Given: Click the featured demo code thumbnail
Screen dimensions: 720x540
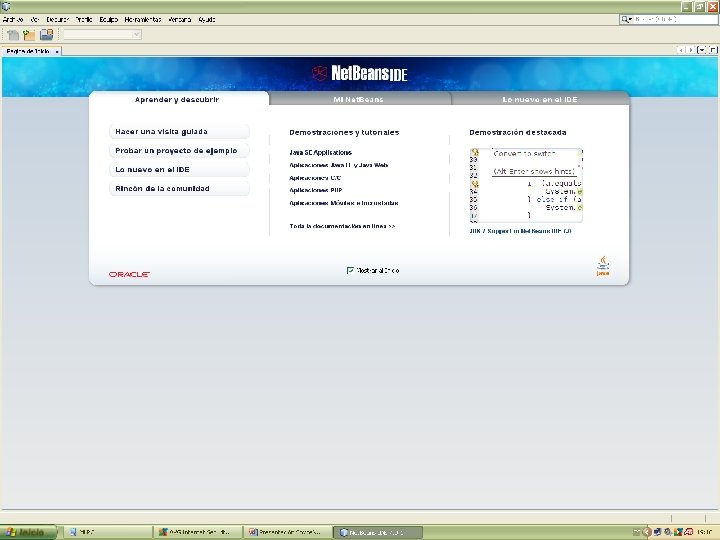Looking at the screenshot, I should coord(526,185).
